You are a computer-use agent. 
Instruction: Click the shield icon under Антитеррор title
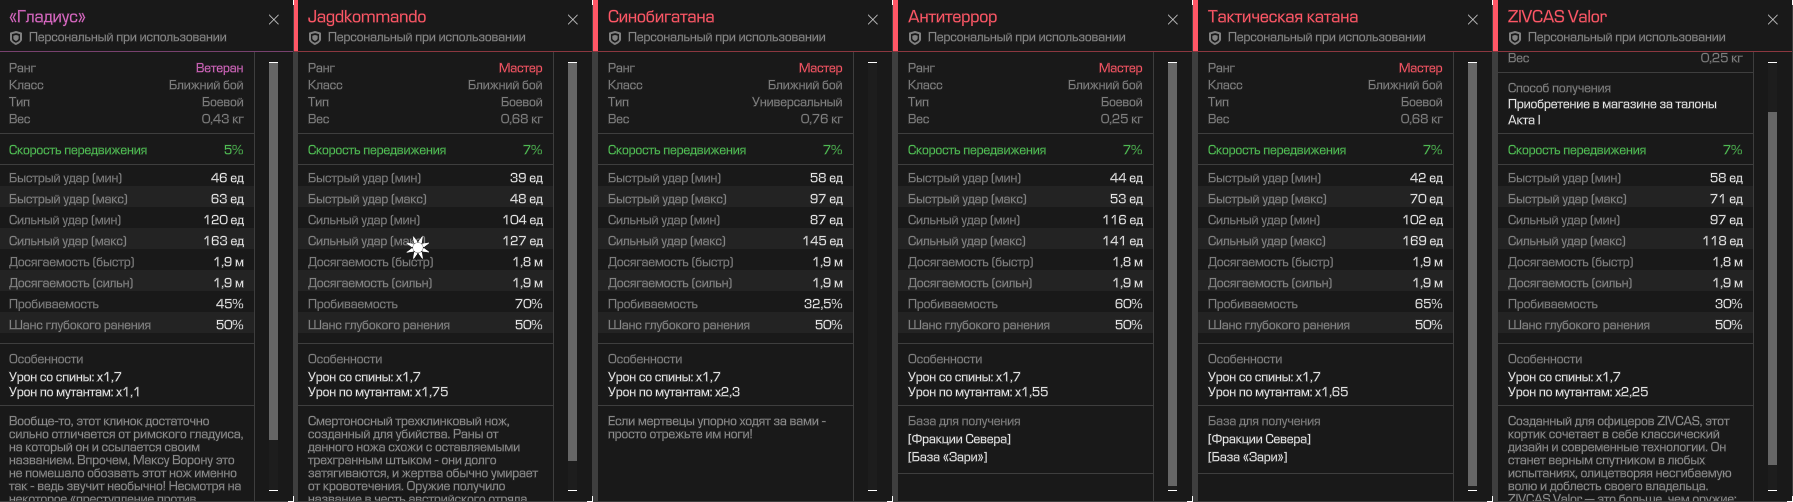click(x=915, y=38)
